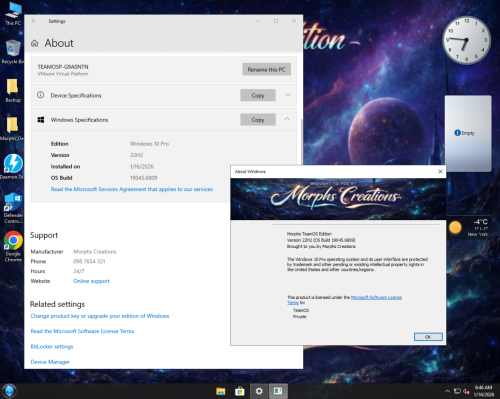Minimize the Settings window
The width and height of the screenshot is (500, 399).
pos(258,21)
